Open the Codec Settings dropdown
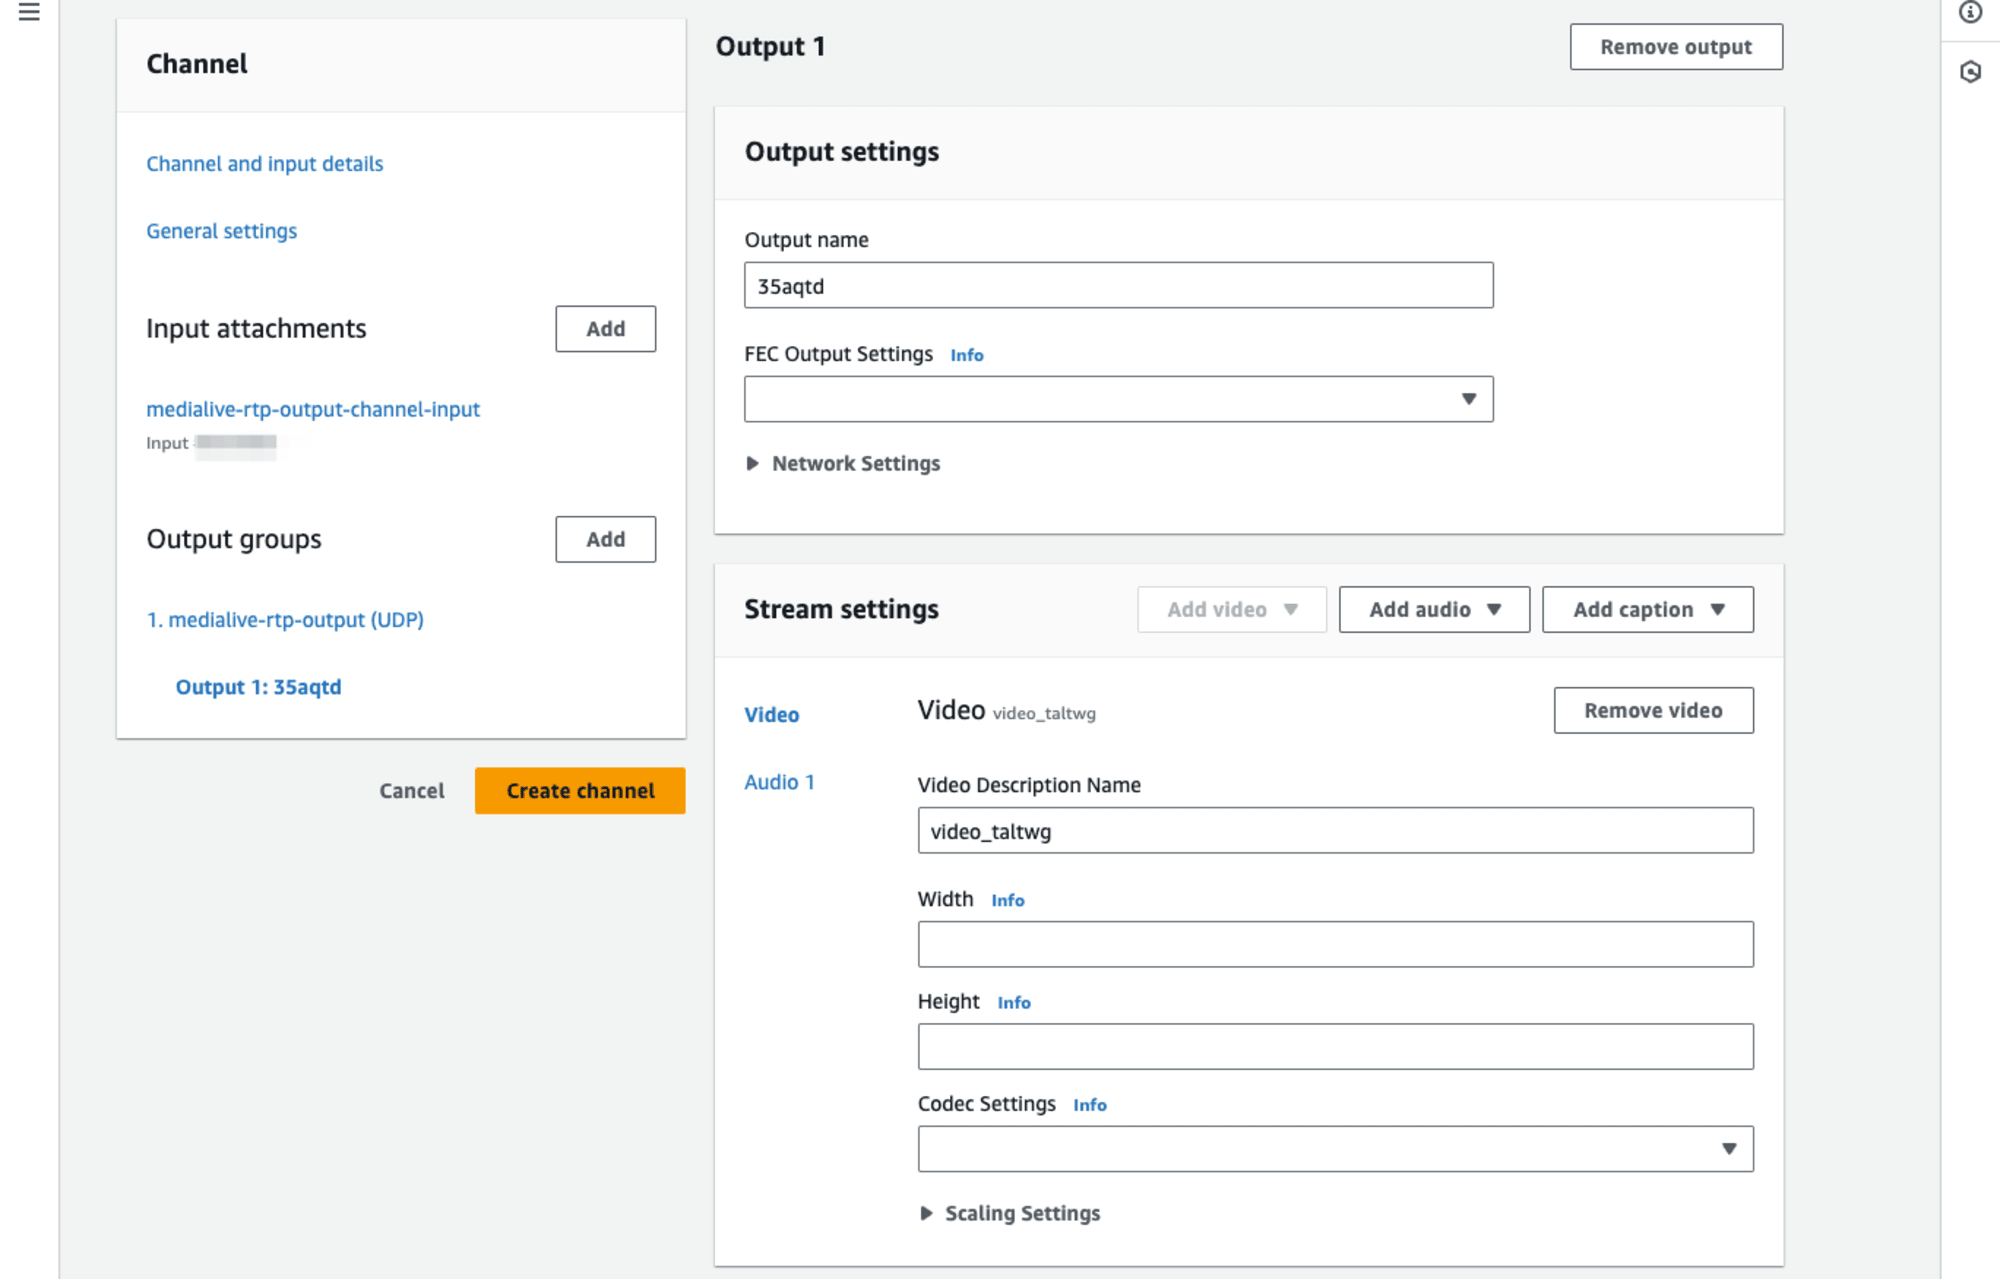Viewport: 2000px width, 1279px height. (x=1335, y=1149)
